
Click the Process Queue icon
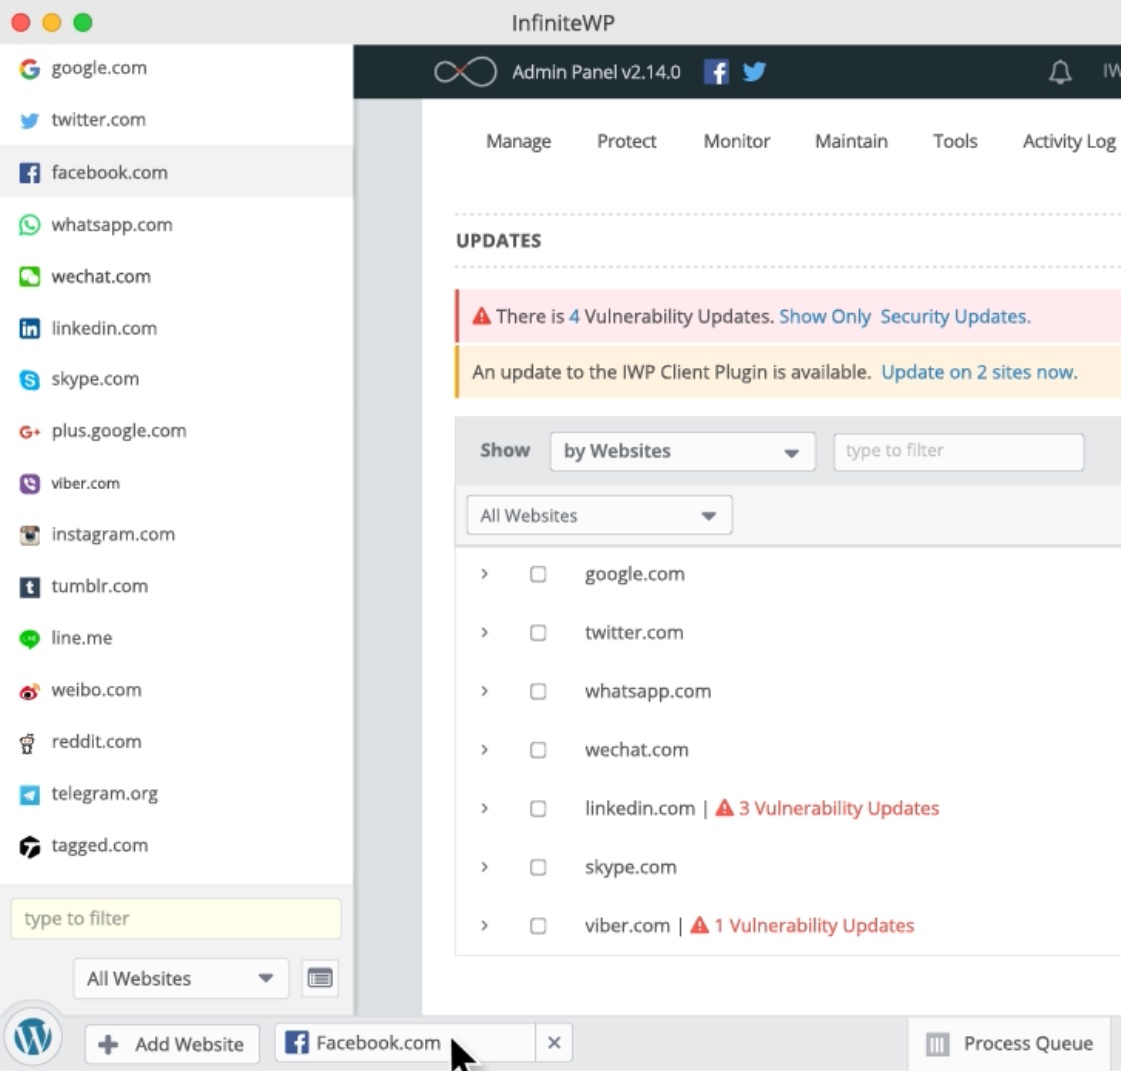[x=937, y=1044]
